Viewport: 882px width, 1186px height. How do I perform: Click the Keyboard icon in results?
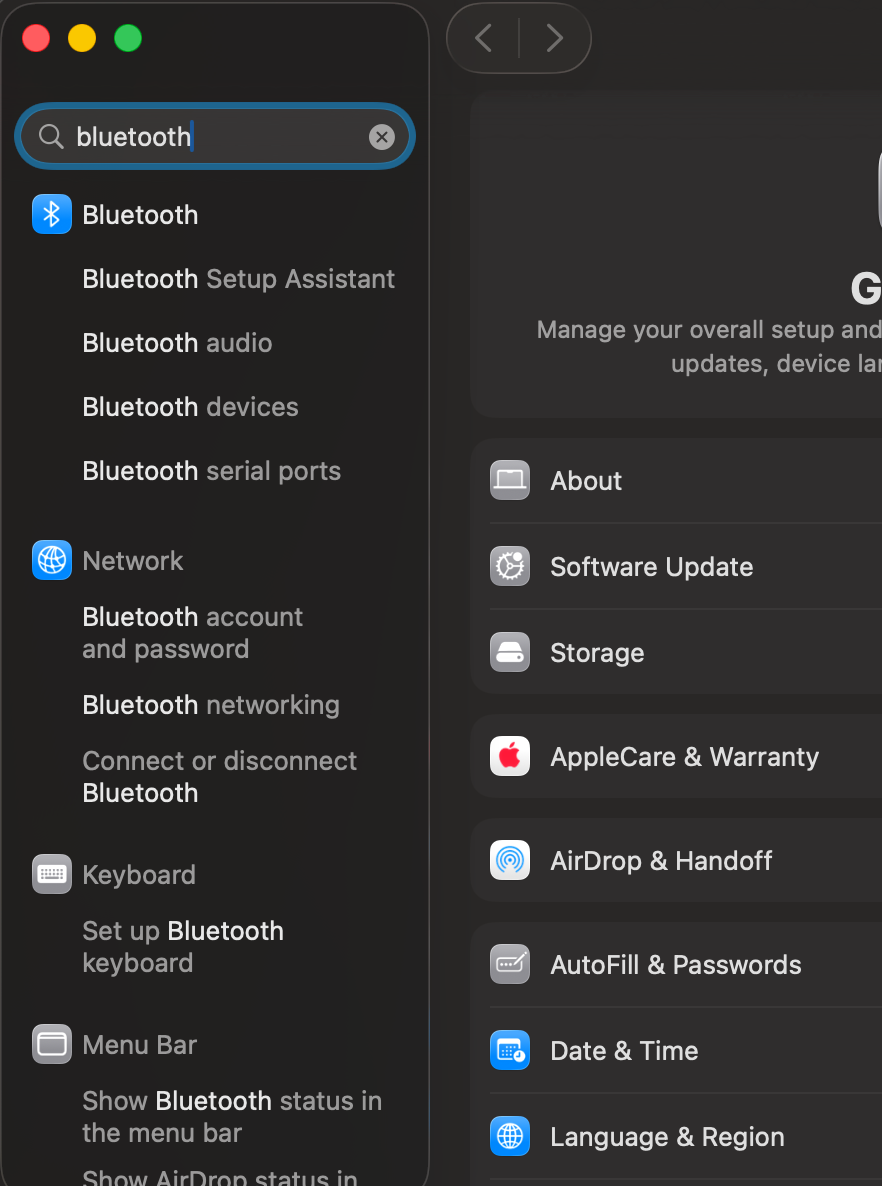click(x=51, y=874)
